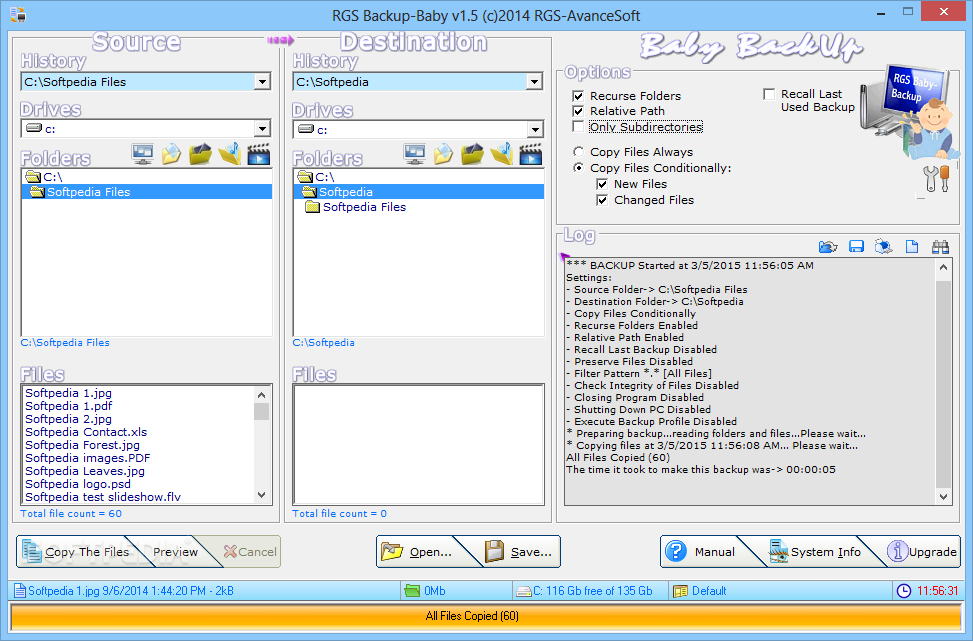
Task: Uncheck the Recurse Folders checkbox
Action: [x=578, y=96]
